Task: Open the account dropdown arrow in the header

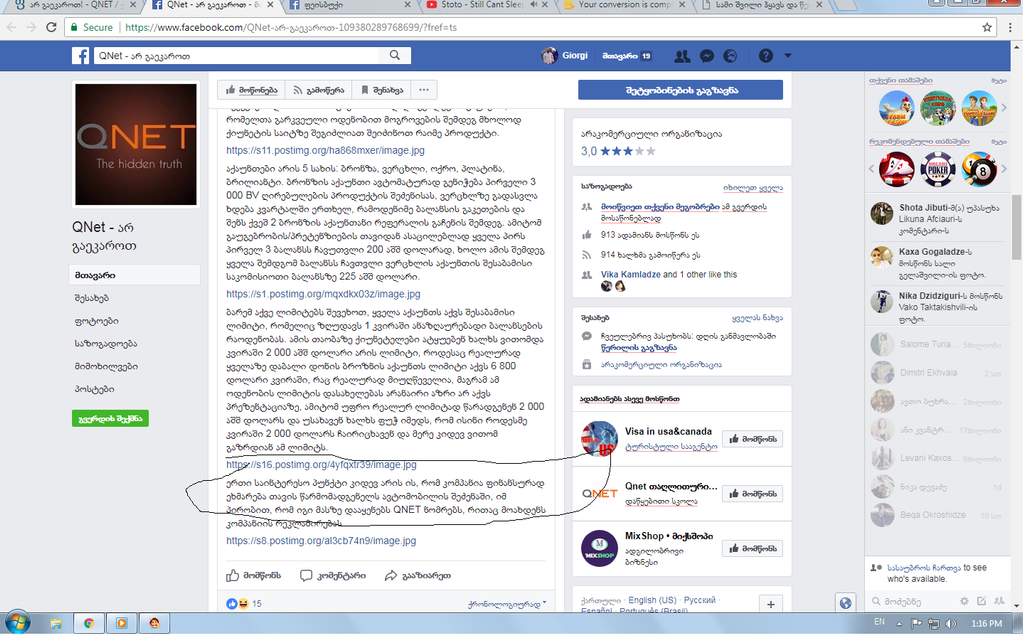Action: tap(788, 56)
